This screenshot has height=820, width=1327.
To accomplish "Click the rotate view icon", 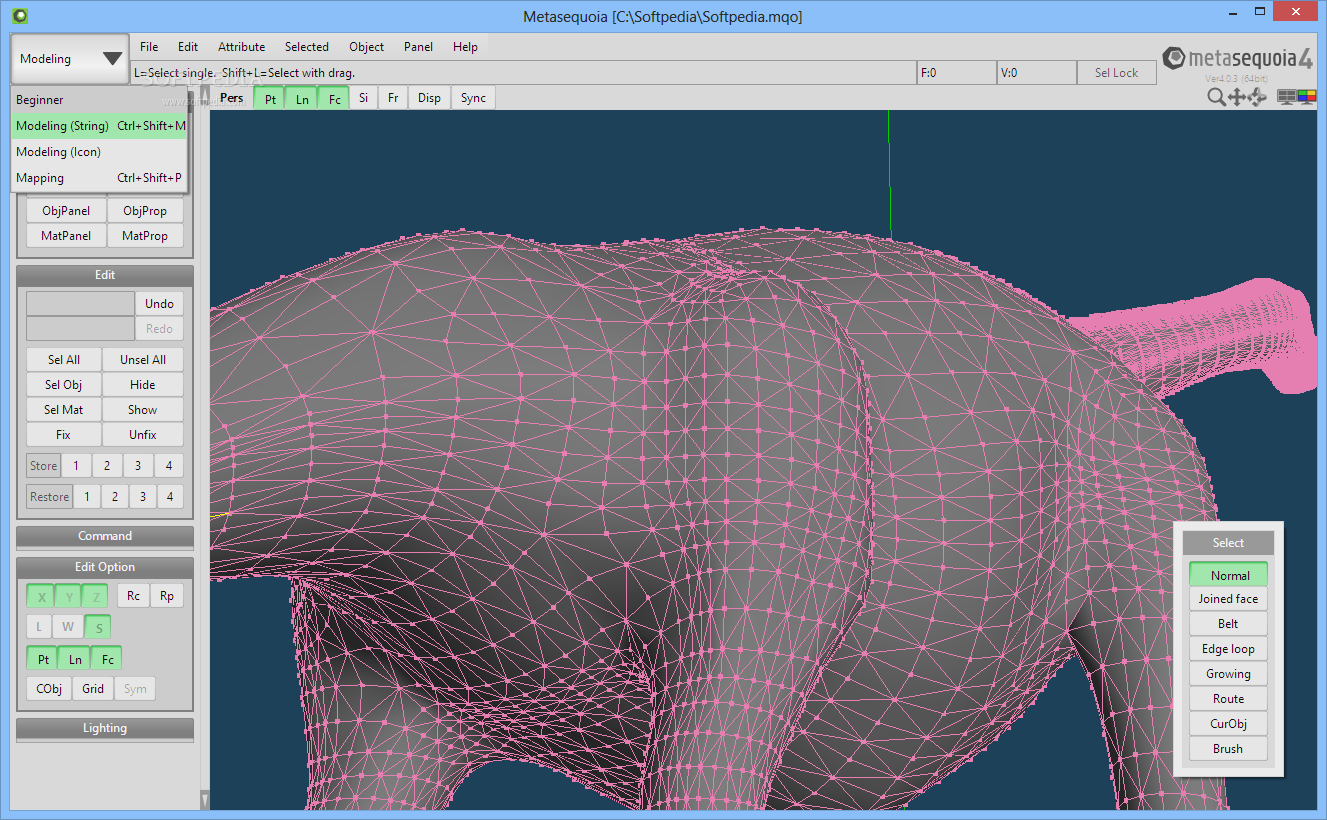I will click(x=1257, y=97).
